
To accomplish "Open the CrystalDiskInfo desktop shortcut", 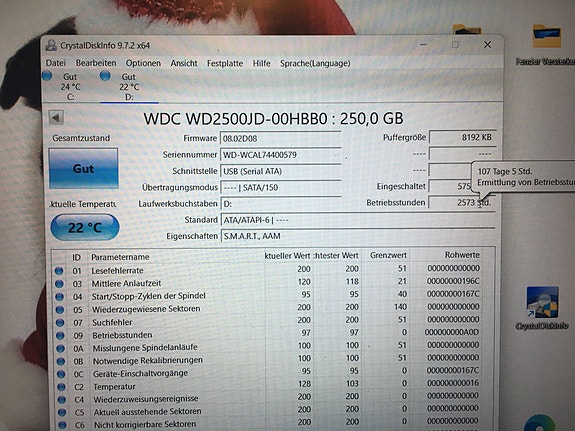I will click(542, 308).
